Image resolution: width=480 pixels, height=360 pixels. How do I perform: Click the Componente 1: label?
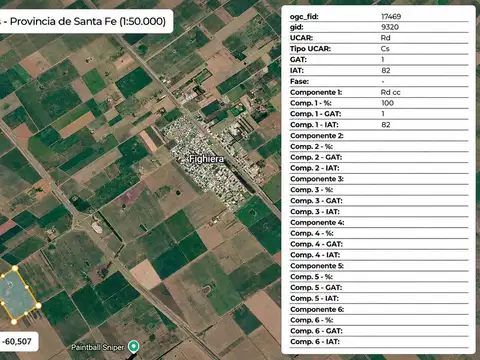tap(316, 92)
